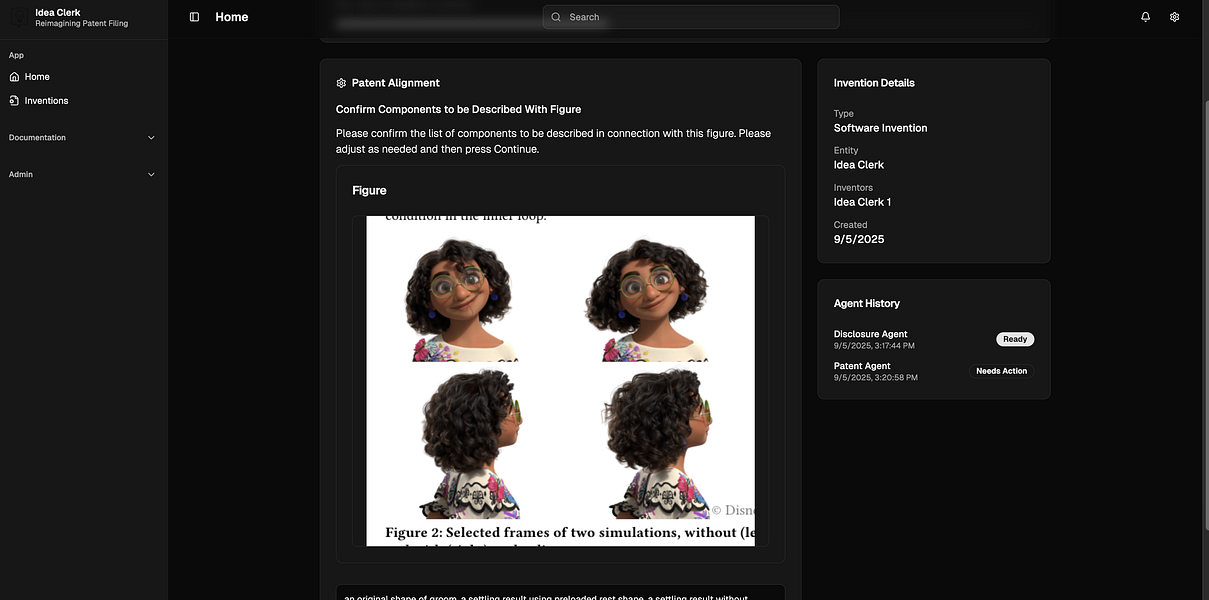Click the Patent Alignment gear icon
The width and height of the screenshot is (1209, 600).
click(341, 83)
